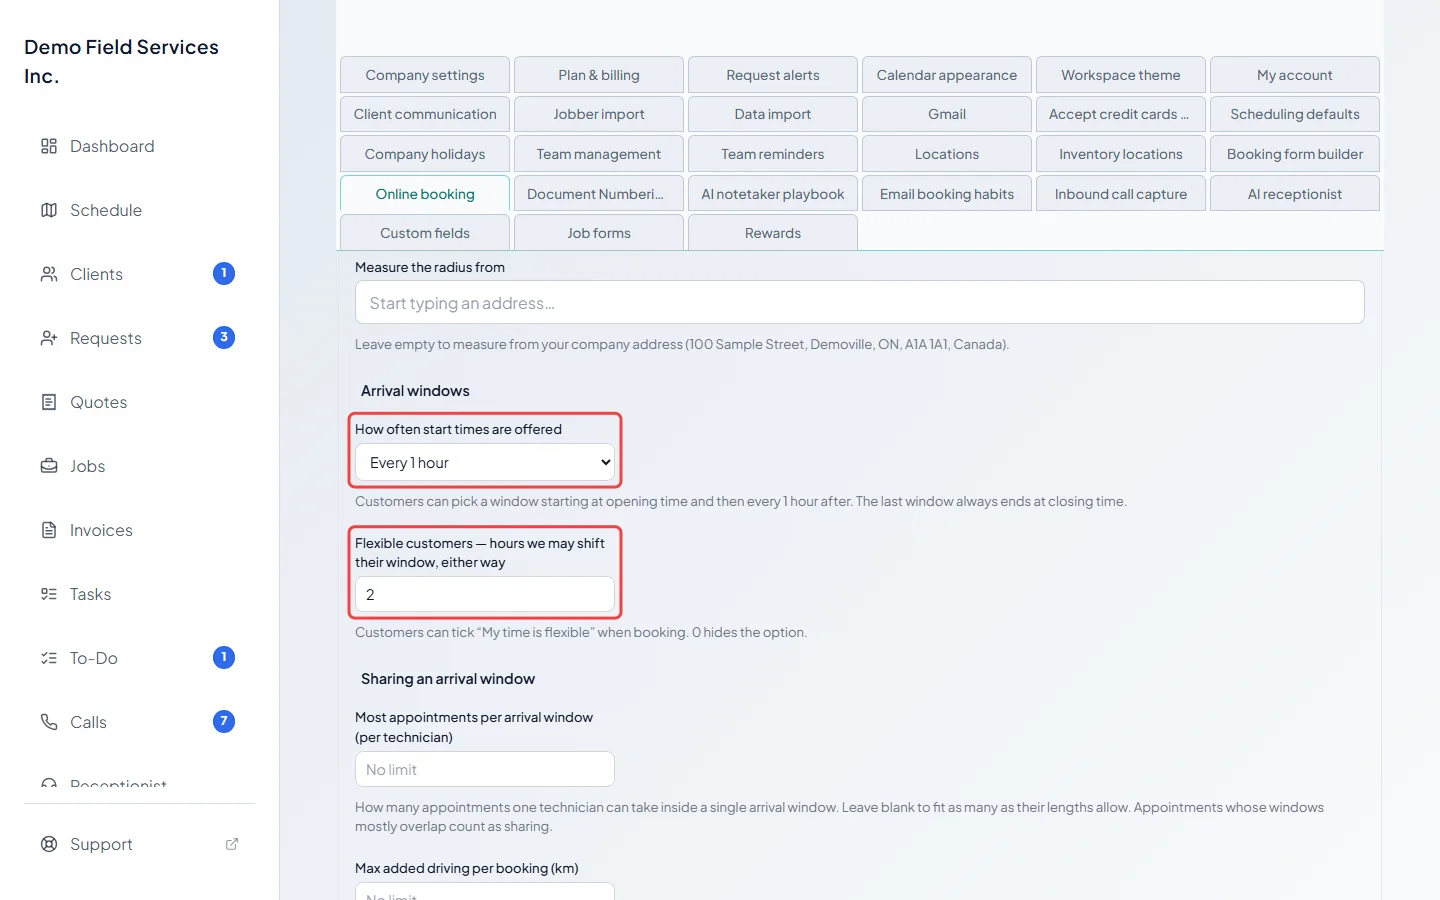Click the Invoices file icon
Viewport: 1440px width, 900px height.
tap(49, 530)
